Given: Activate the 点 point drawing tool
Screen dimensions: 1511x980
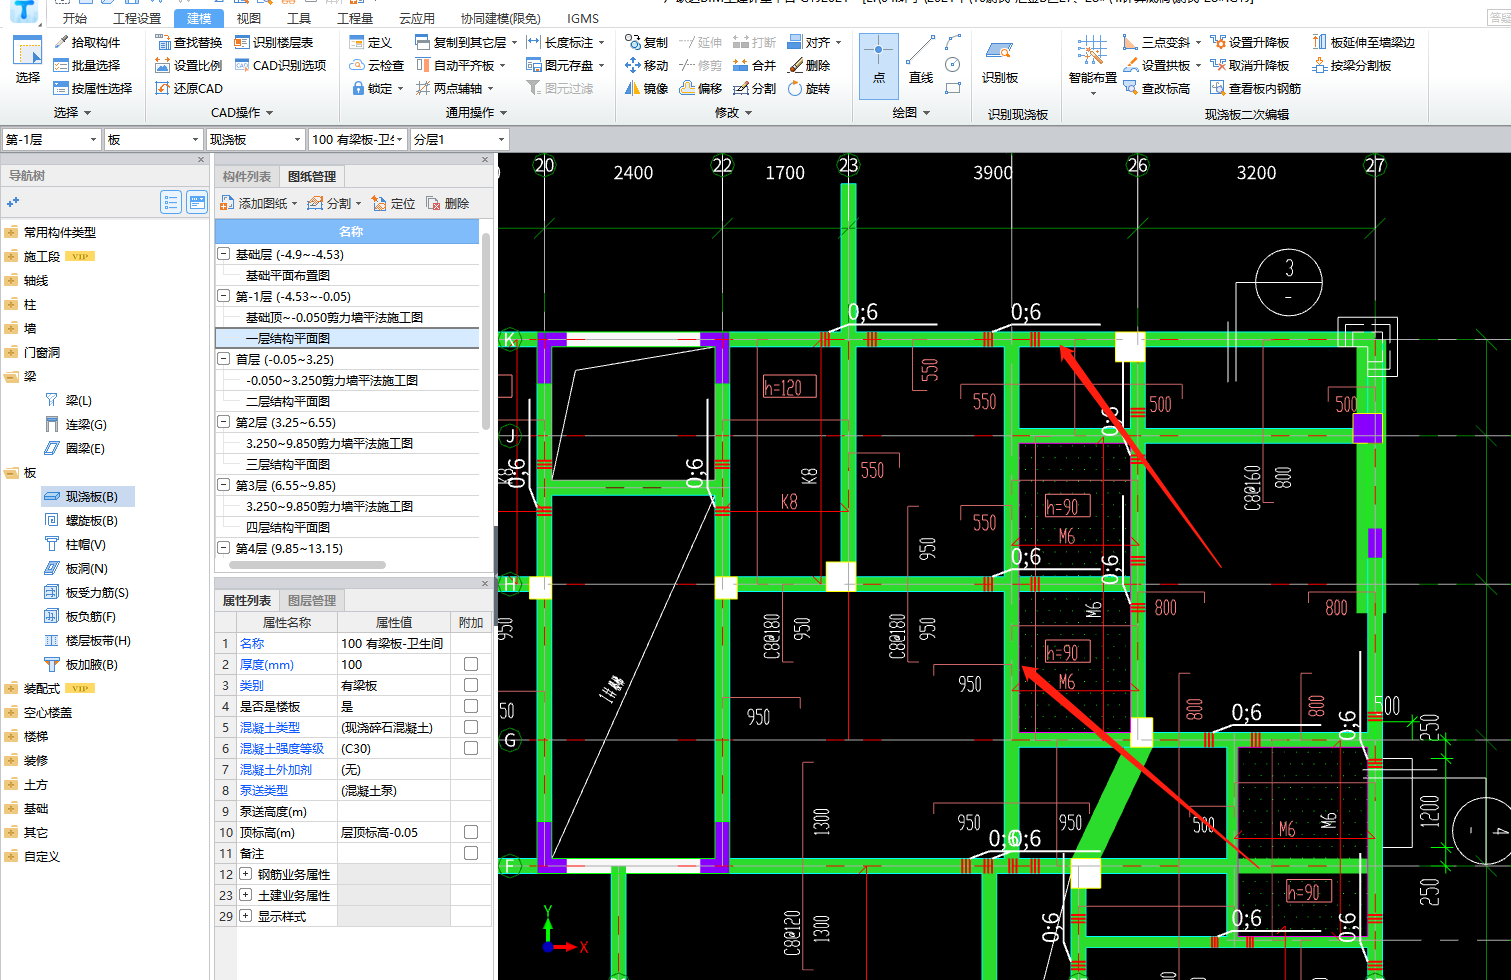Looking at the screenshot, I should coord(879,65).
